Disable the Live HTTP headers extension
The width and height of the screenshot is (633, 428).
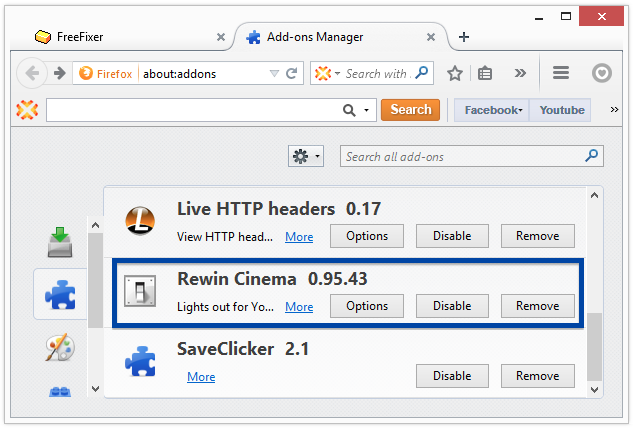[x=452, y=236]
